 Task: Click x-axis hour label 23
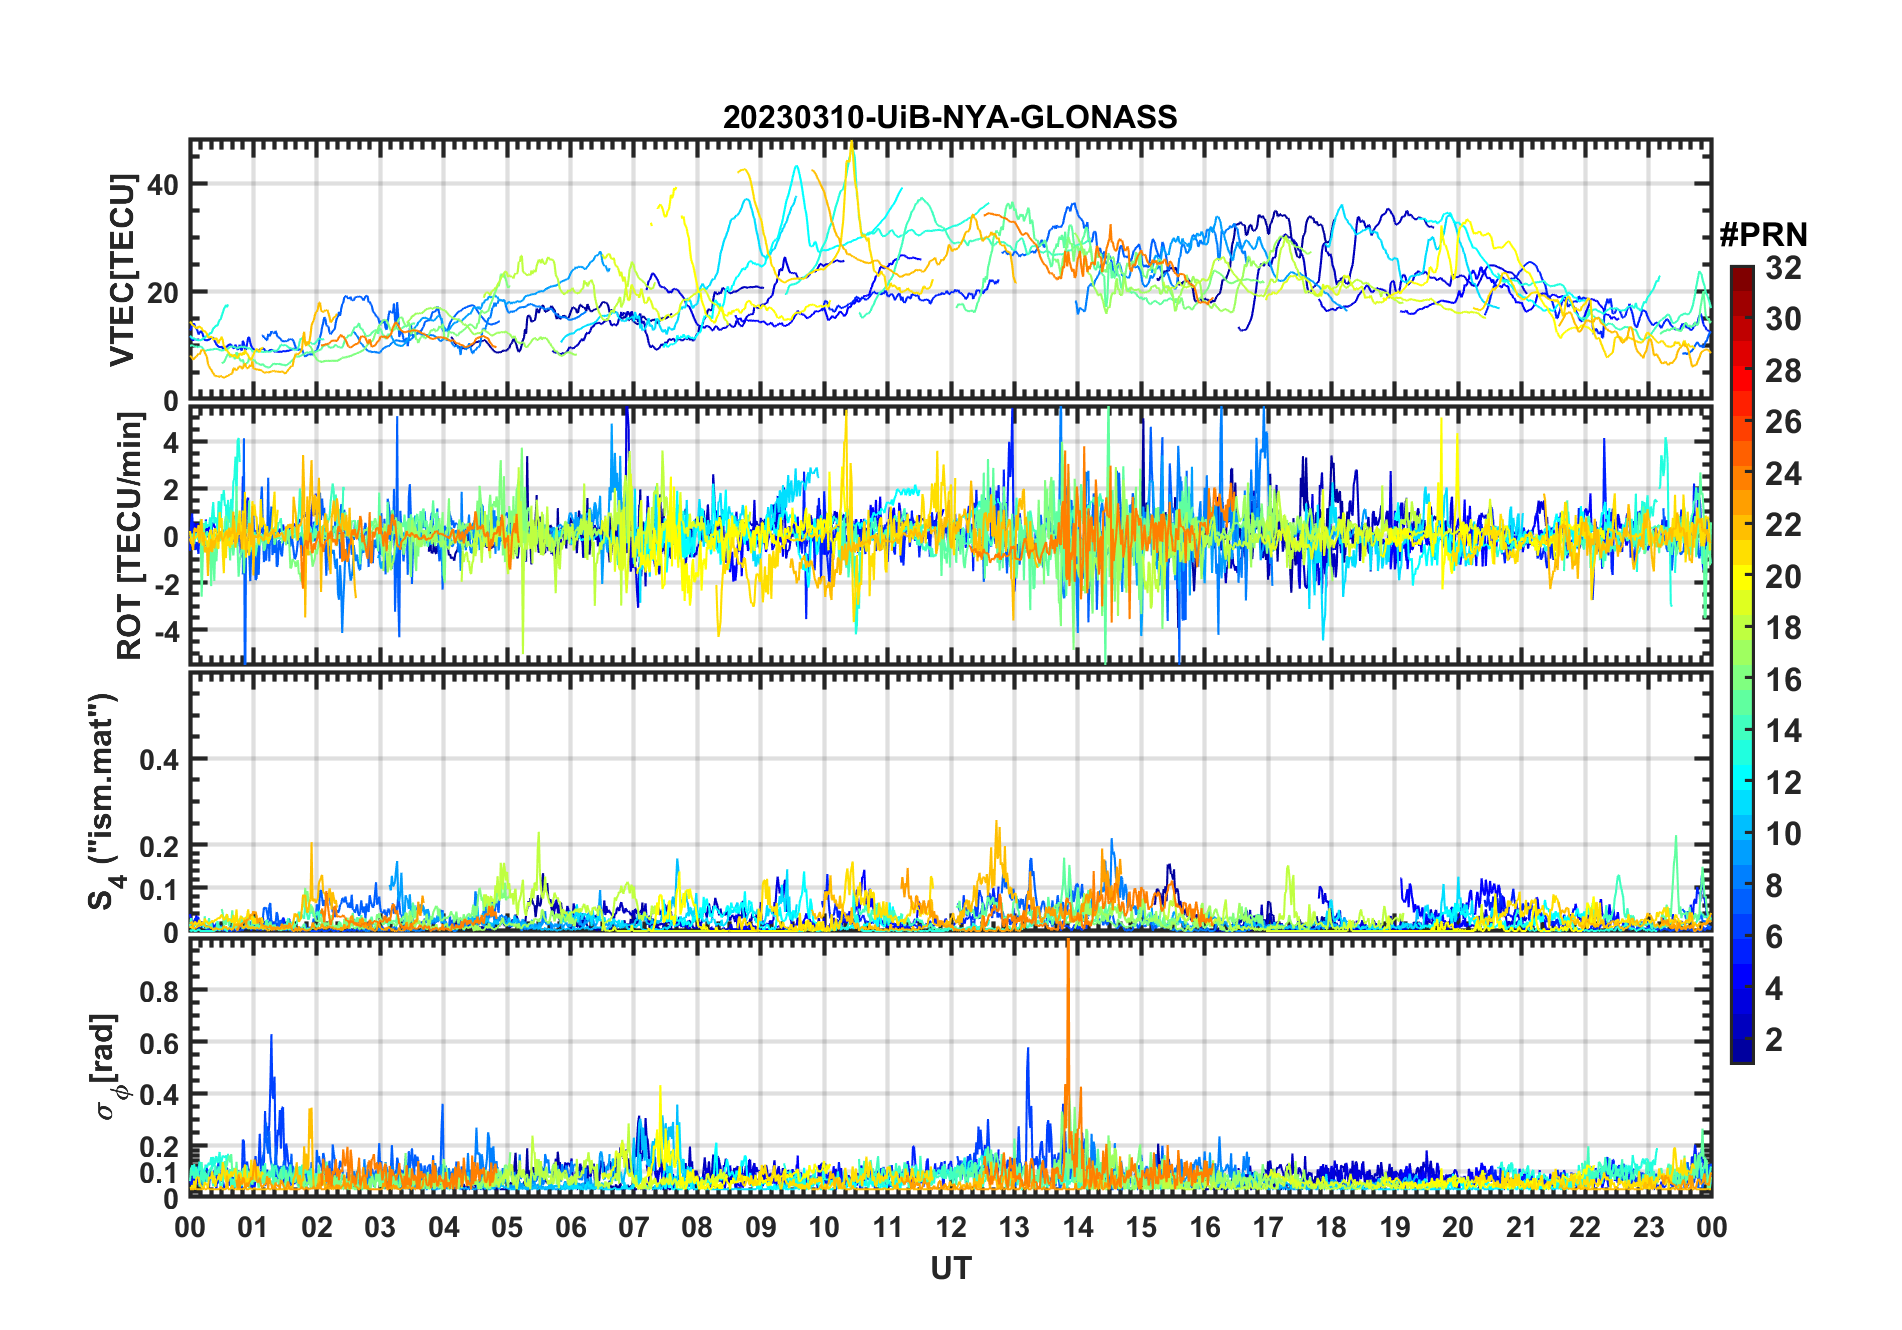(x=1649, y=1226)
